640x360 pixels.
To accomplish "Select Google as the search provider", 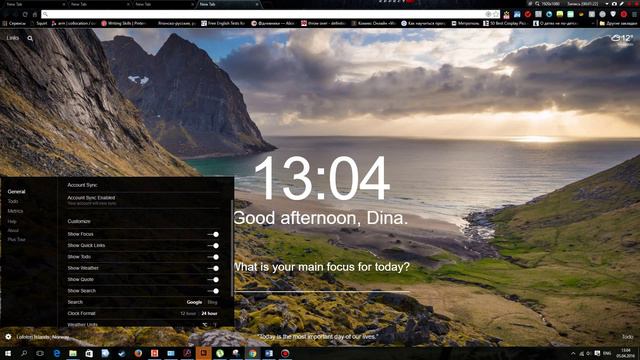I will point(194,302).
